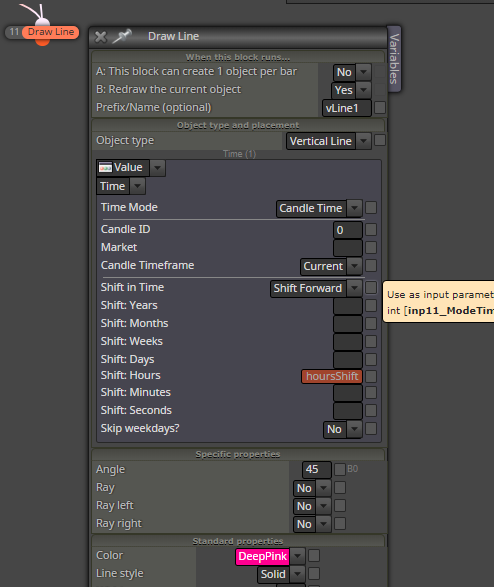Open the Object type Vertical Line dropdown

tap(329, 141)
